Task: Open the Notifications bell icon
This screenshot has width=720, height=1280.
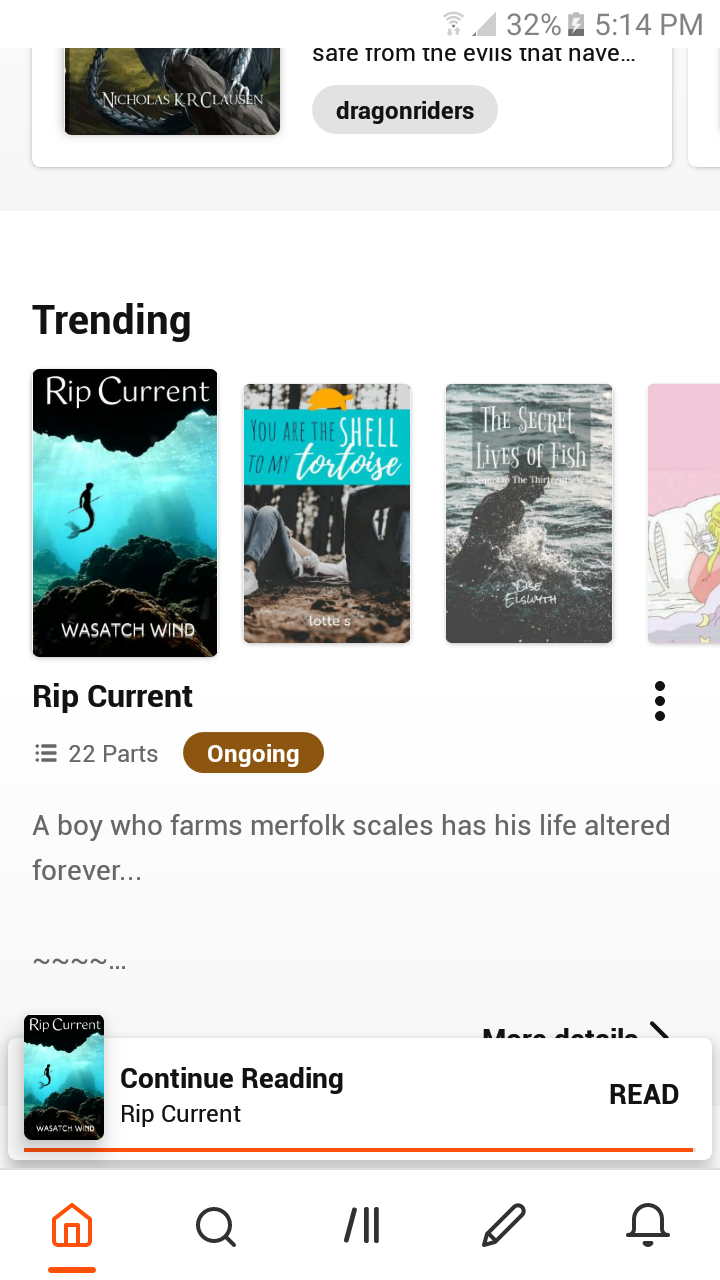Action: pos(647,1225)
